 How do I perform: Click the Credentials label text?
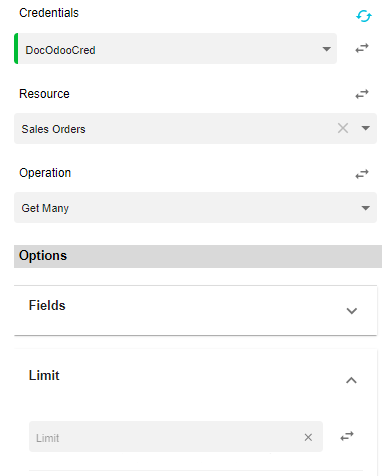pos(49,13)
